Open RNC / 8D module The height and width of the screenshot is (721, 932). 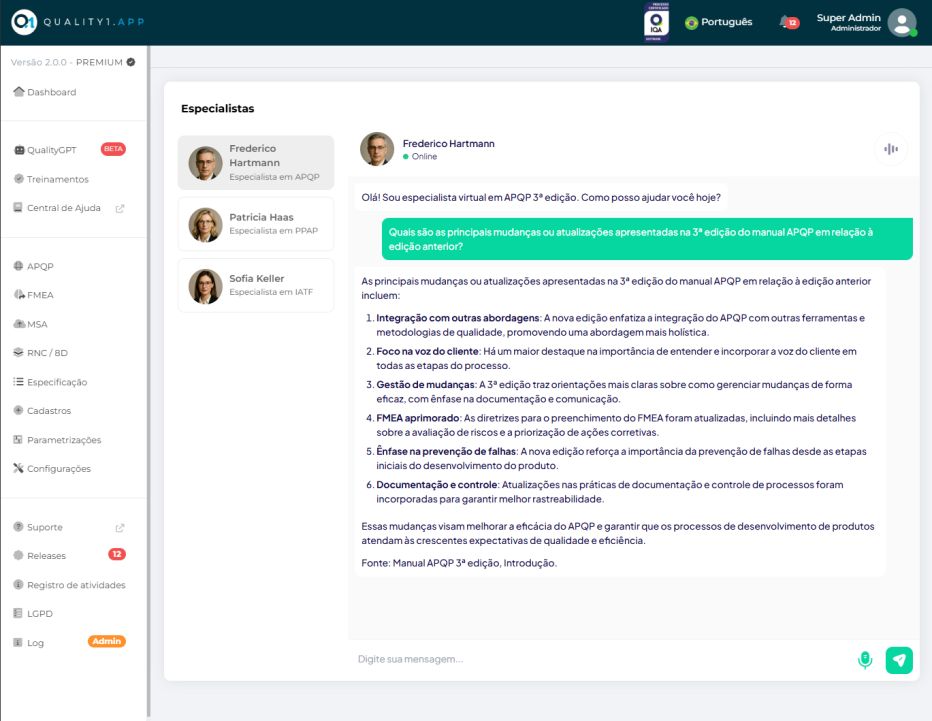point(48,353)
